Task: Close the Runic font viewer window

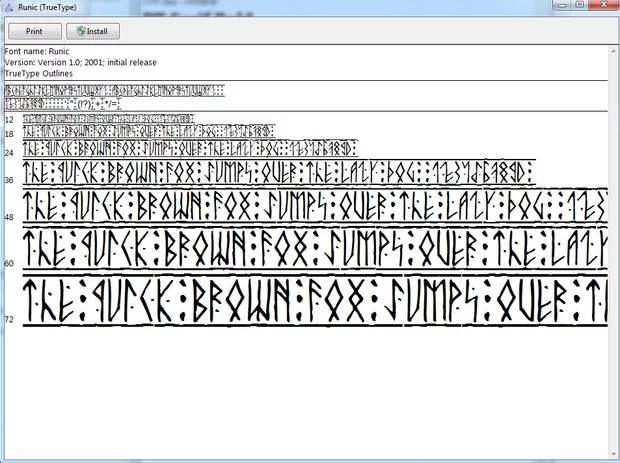Action: (602, 5)
